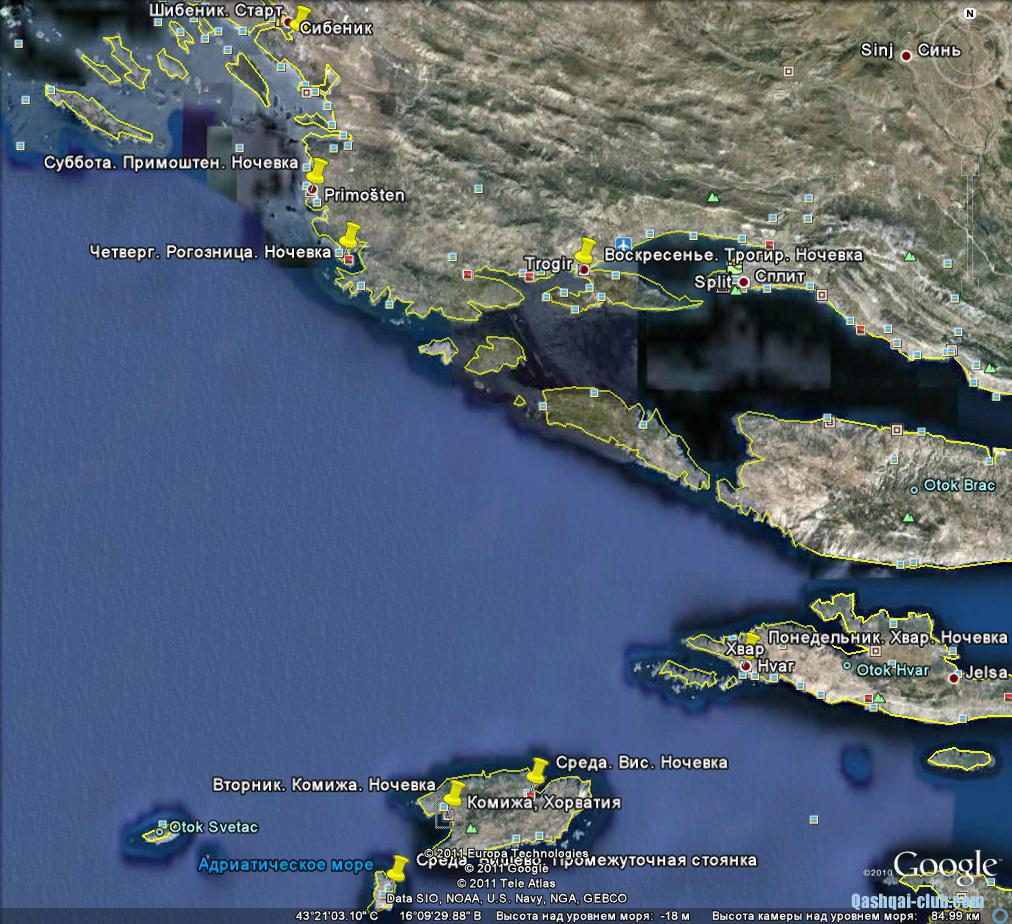Click the yellow pushpin at Рогозница
This screenshot has height=924, width=1012.
349,236
